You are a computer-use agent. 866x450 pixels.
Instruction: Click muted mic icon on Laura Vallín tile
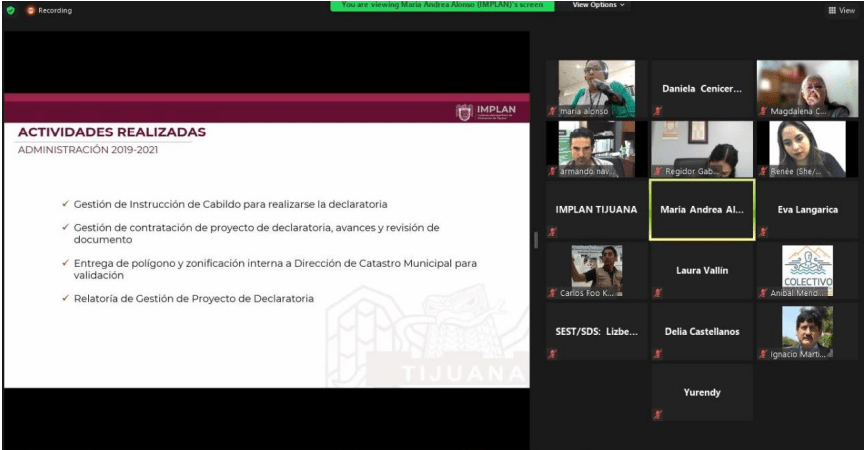(x=657, y=293)
